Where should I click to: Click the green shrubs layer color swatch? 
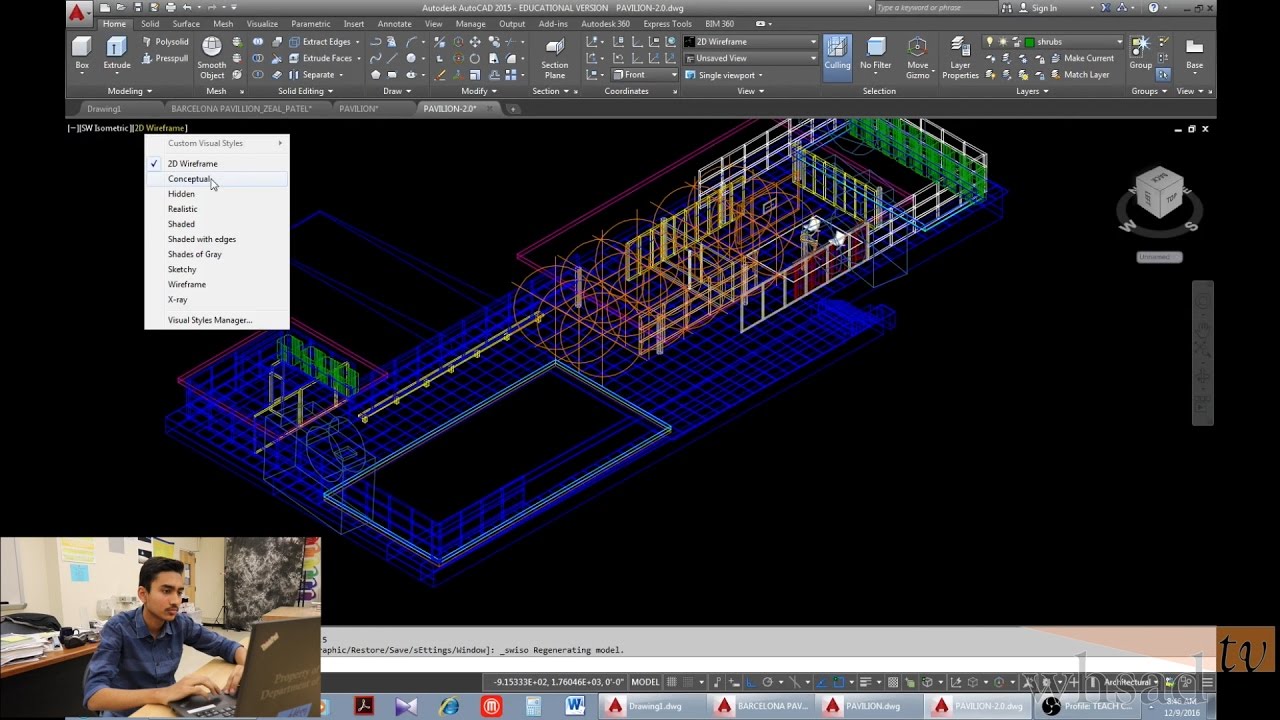1029,42
